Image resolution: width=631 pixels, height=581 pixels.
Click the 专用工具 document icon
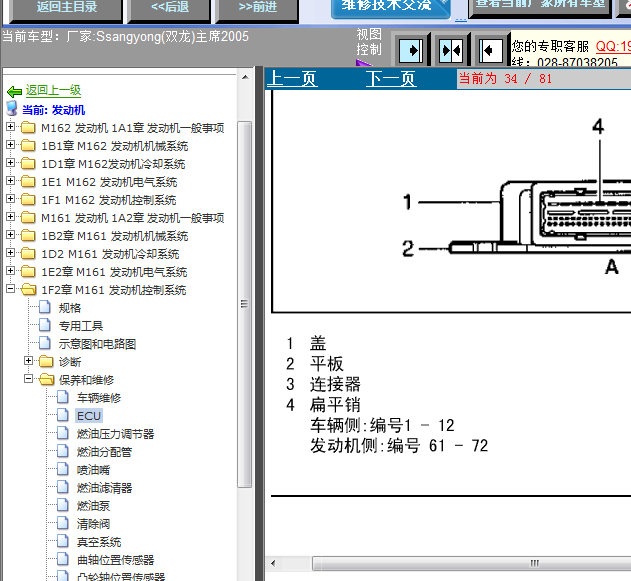45,325
